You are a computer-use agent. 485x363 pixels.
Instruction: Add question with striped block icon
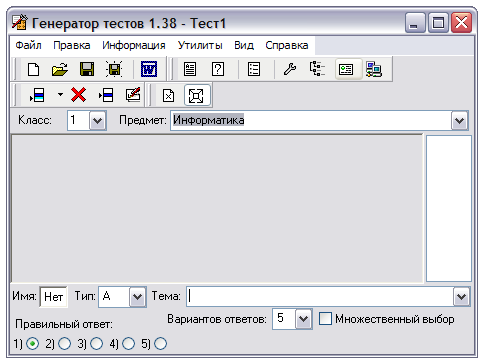click(x=37, y=95)
